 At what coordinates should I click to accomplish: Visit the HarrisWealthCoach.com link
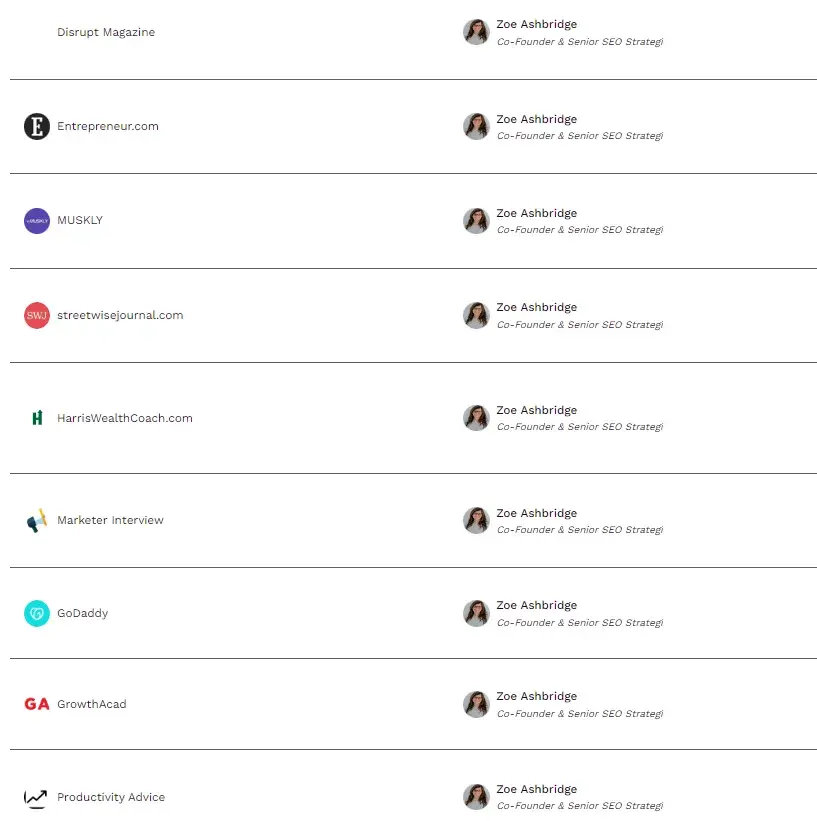(125, 419)
